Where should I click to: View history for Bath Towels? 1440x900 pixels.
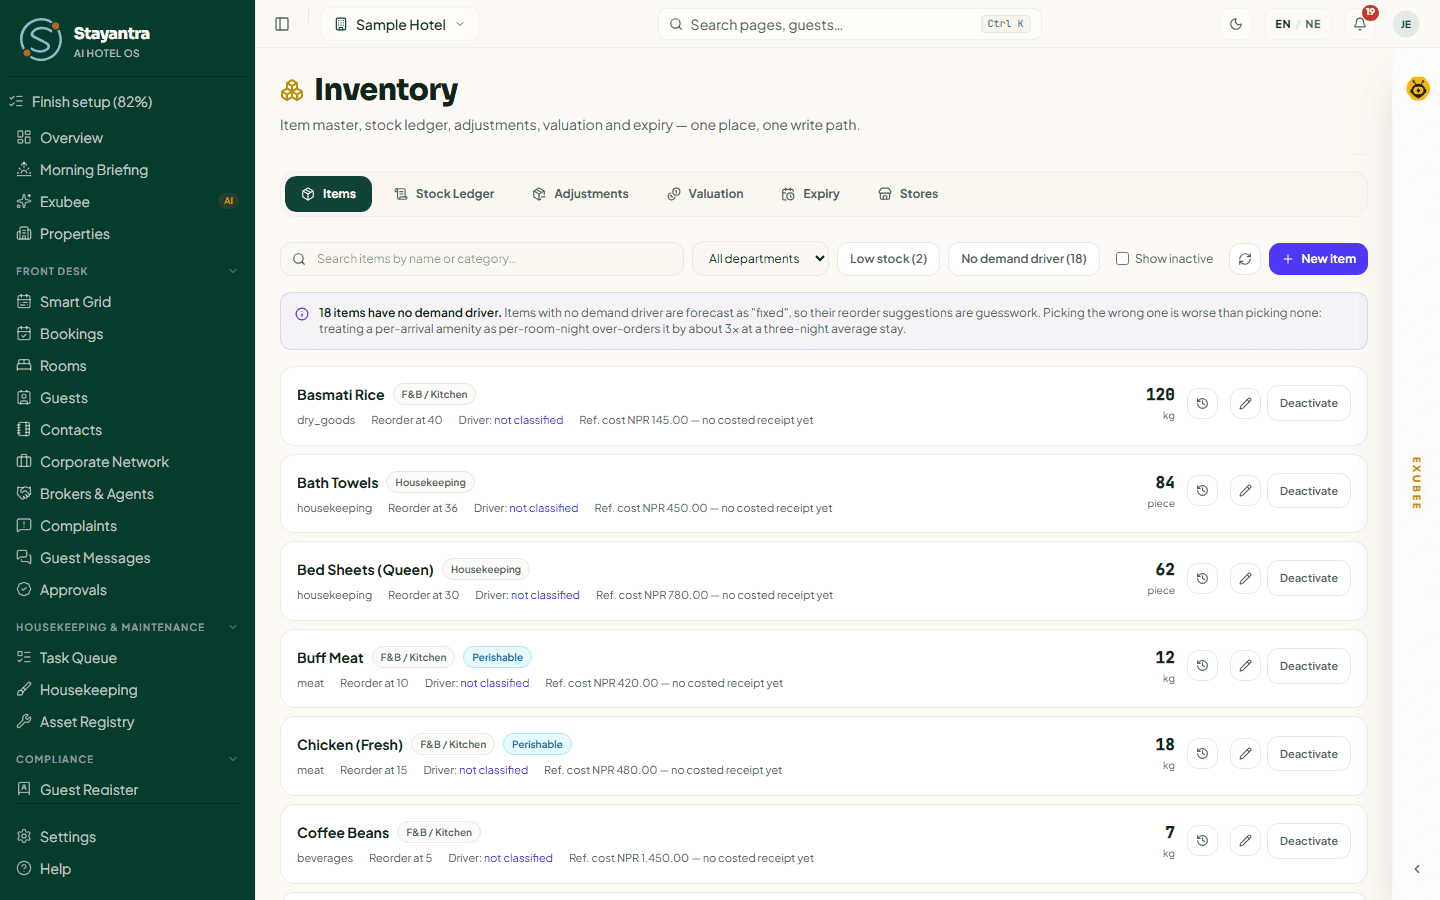[x=1203, y=491]
